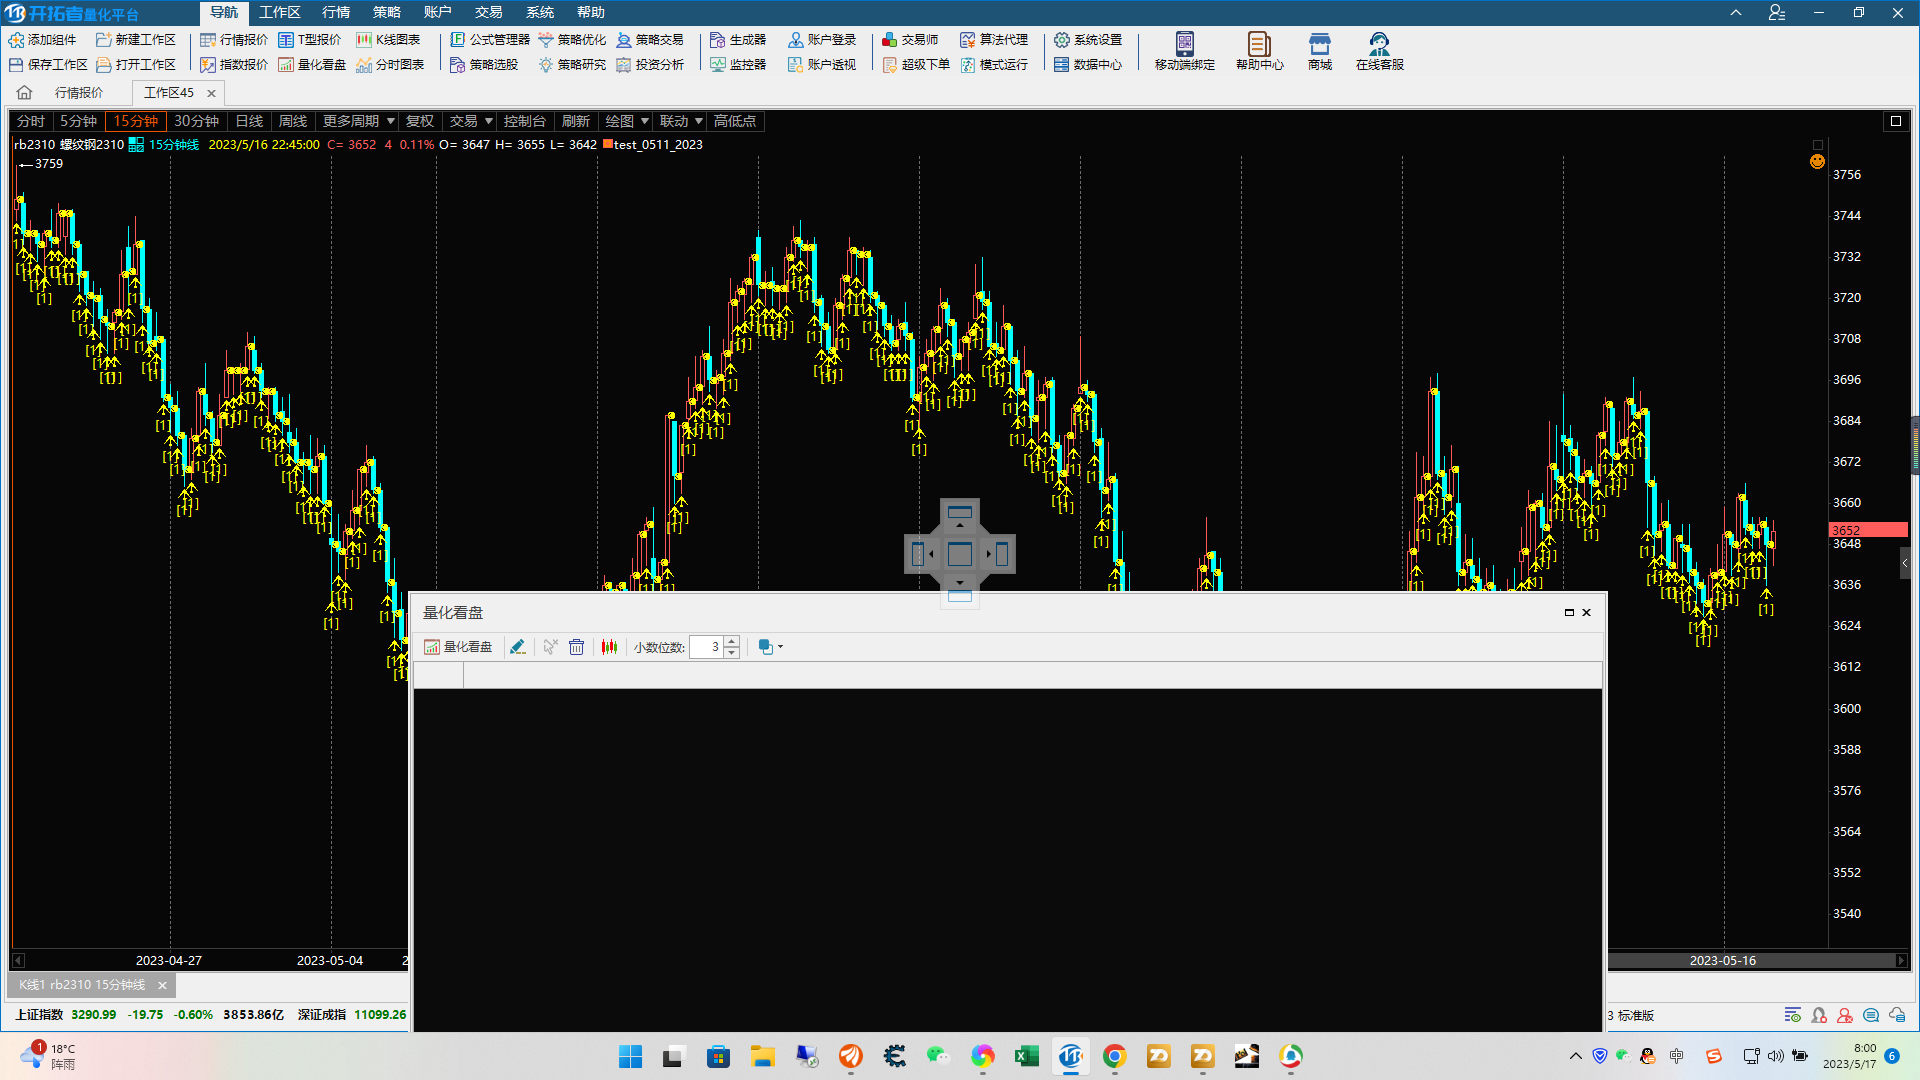1920x1080 pixels.
Task: Open the 指数报价 index quotes
Action: (x=234, y=65)
